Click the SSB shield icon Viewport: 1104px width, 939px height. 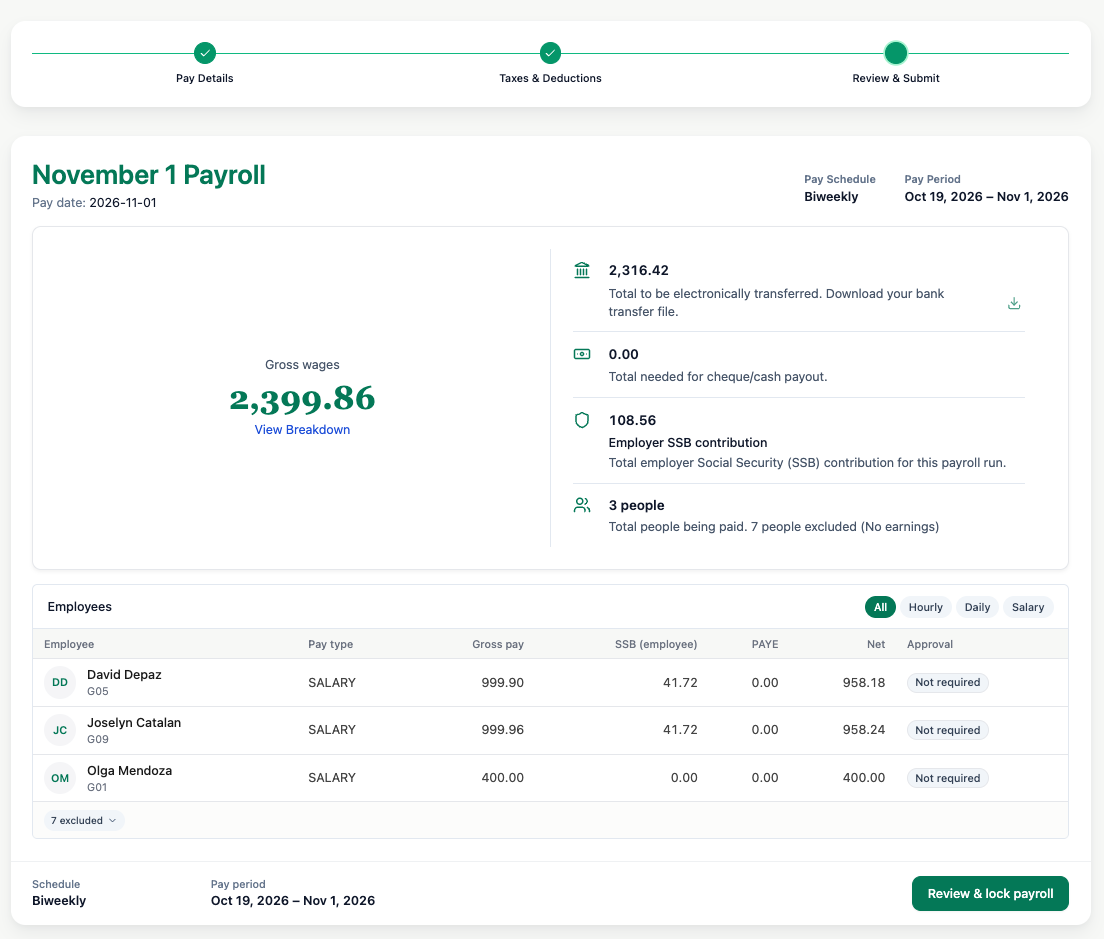pyautogui.click(x=582, y=420)
